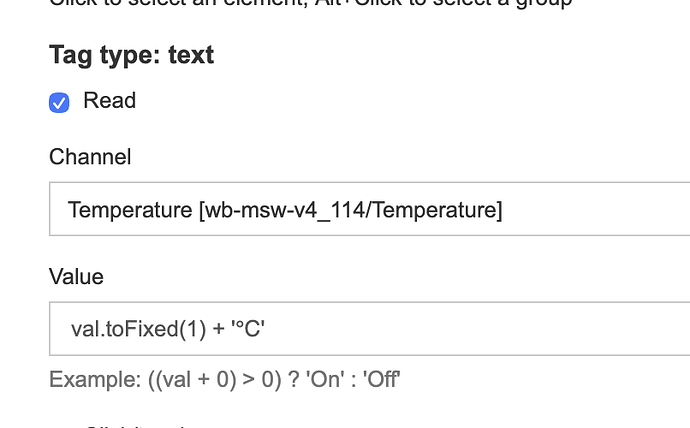Click the Channel field label
Screen dimensions: 690x428
coord(90,157)
